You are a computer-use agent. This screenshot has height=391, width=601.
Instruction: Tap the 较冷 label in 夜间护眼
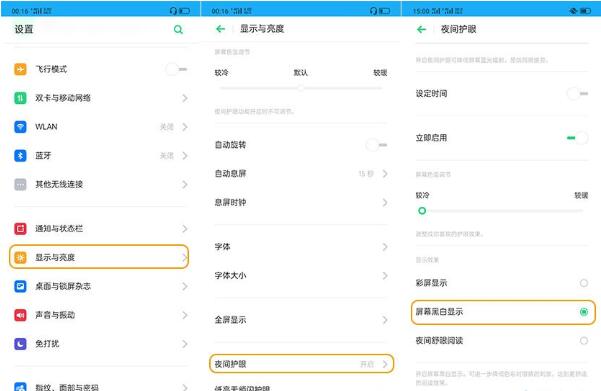(x=422, y=196)
